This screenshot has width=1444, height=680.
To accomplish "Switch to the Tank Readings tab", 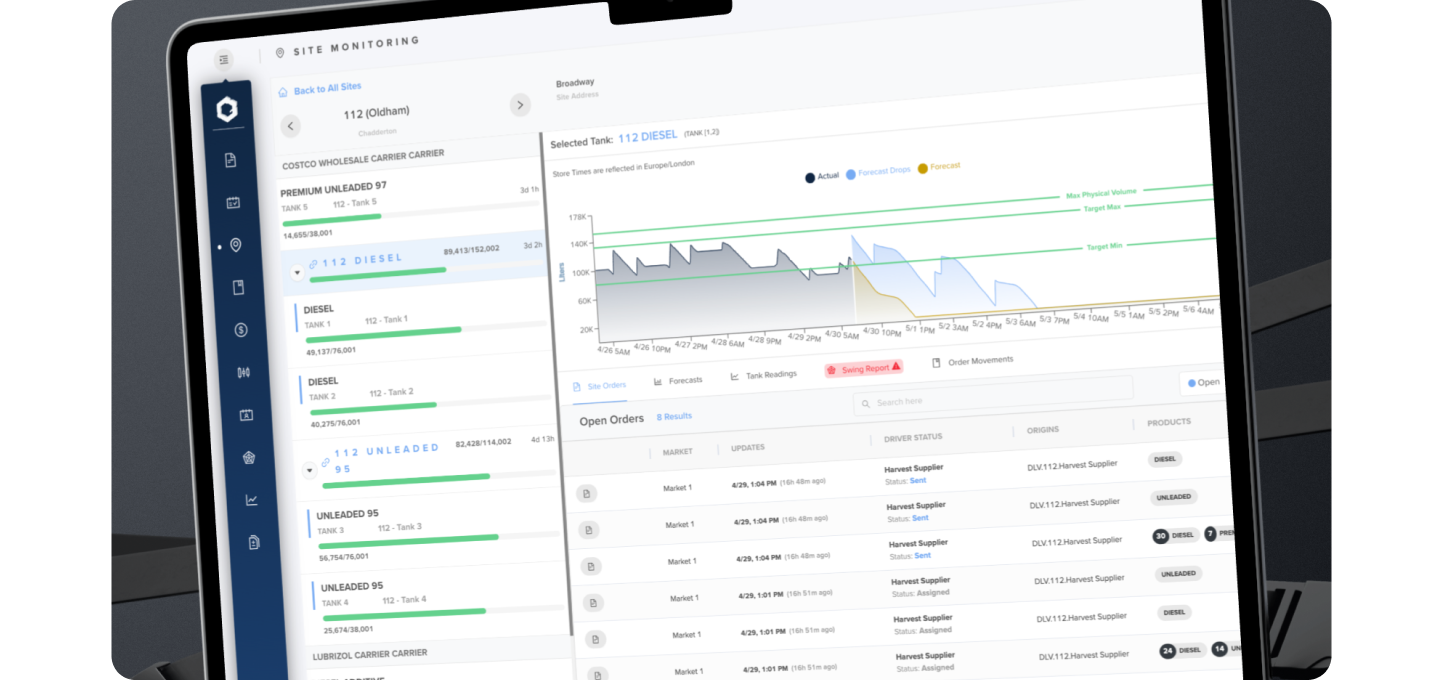I will point(764,375).
